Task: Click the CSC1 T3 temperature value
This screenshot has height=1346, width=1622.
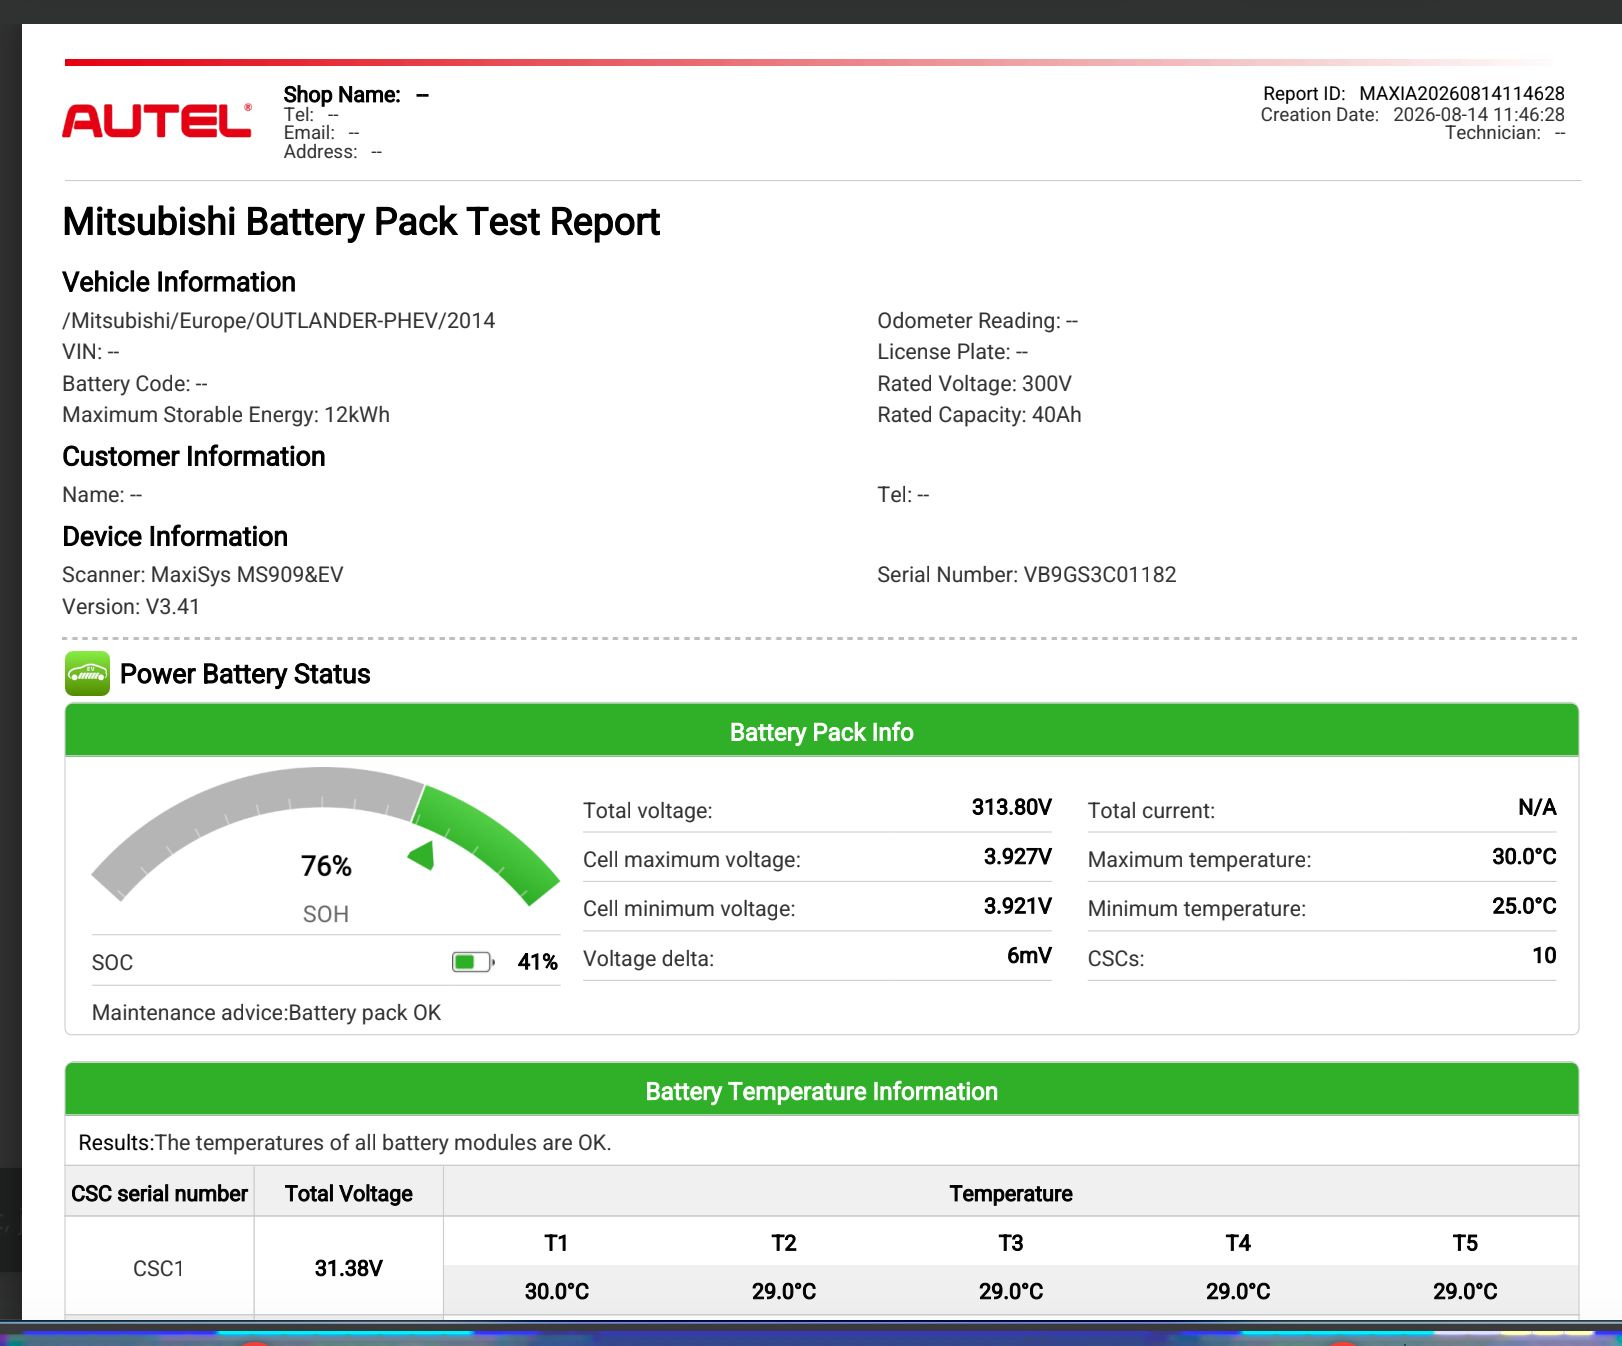Action: click(x=1011, y=1291)
